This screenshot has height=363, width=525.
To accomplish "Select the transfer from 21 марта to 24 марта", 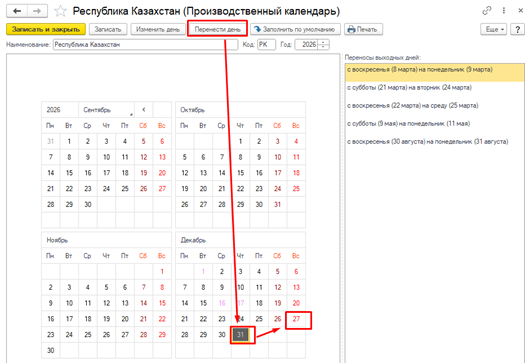I will (x=435, y=88).
